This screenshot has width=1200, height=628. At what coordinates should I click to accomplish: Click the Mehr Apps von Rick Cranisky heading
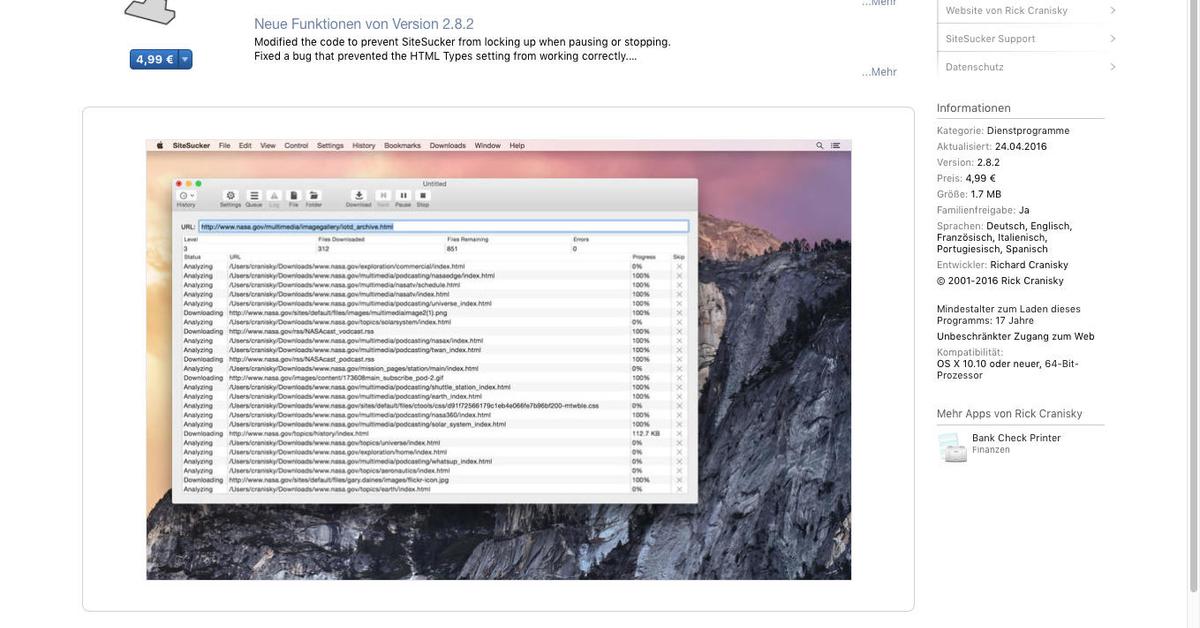coord(1010,414)
